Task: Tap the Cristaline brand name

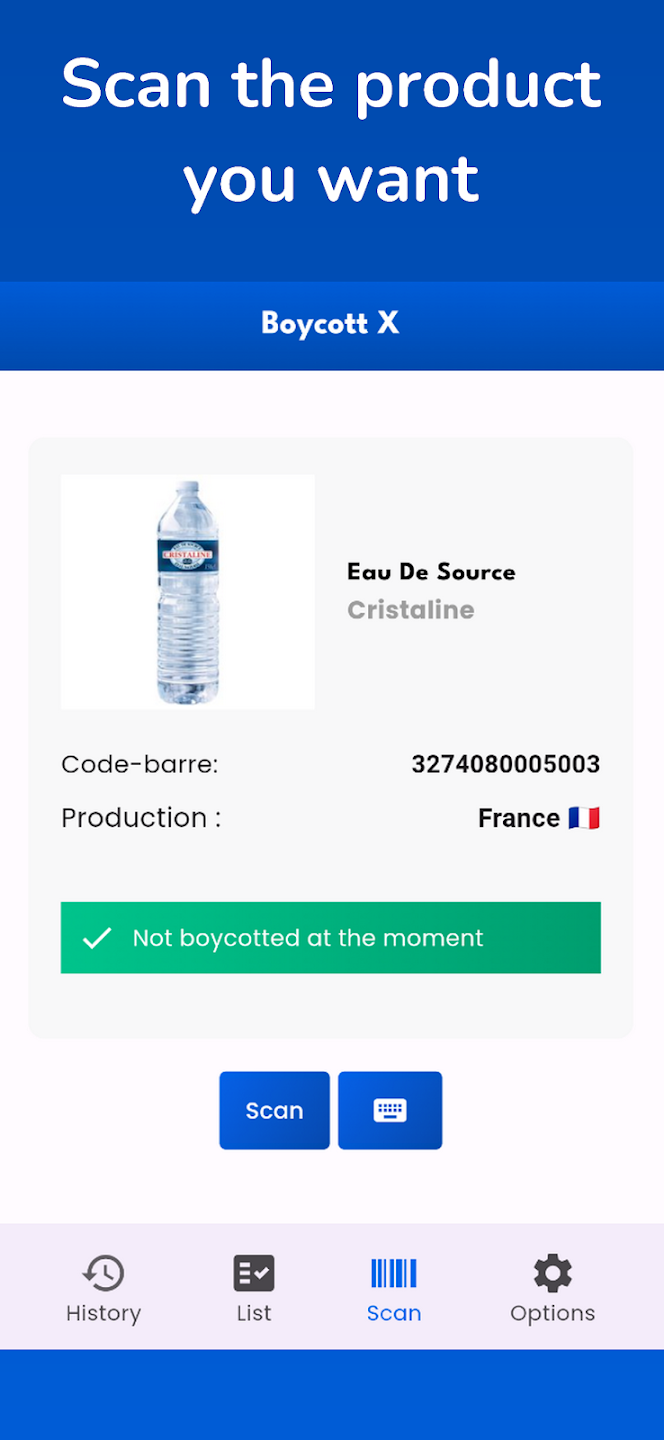Action: [x=411, y=610]
